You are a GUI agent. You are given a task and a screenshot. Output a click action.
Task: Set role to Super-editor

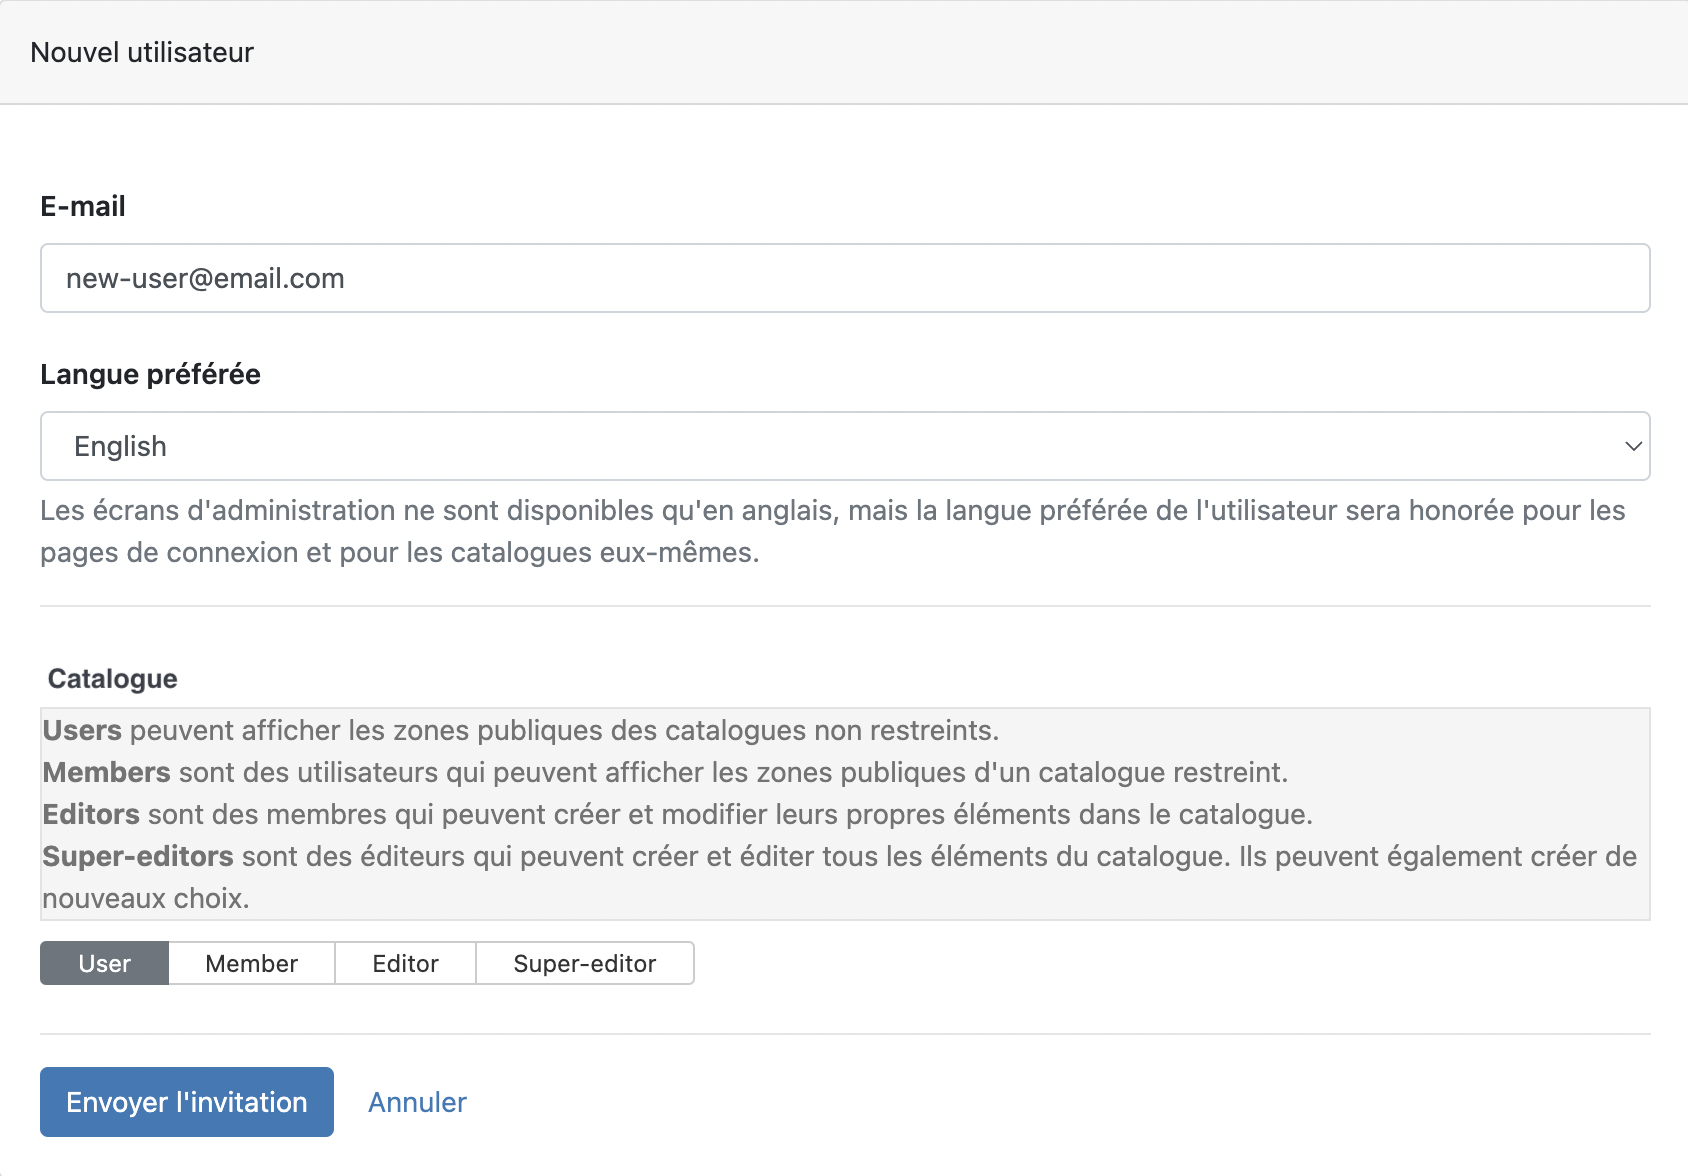point(584,963)
